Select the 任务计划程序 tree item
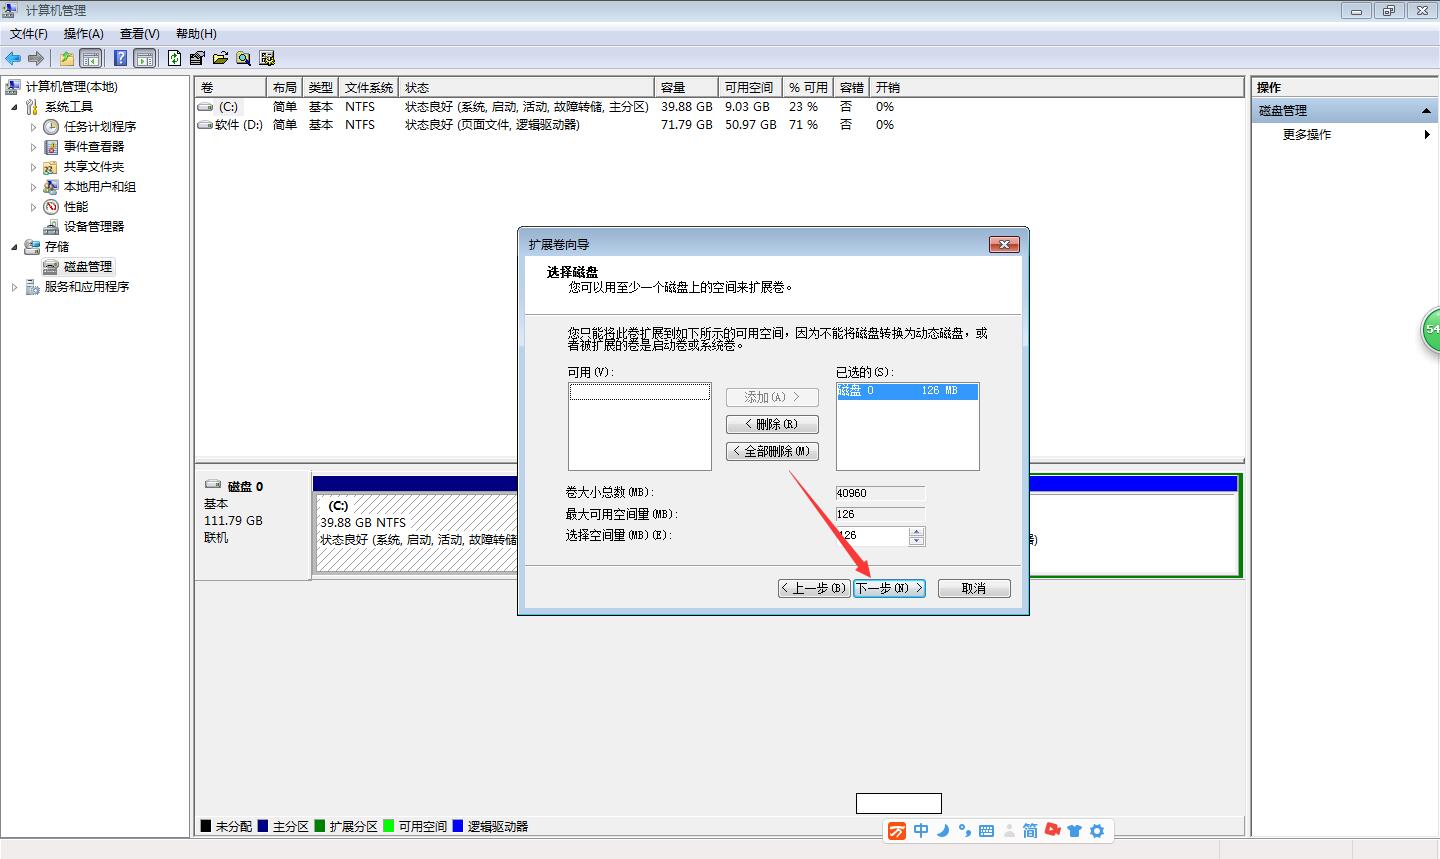Screen dimensions: 1440x859 tap(100, 127)
